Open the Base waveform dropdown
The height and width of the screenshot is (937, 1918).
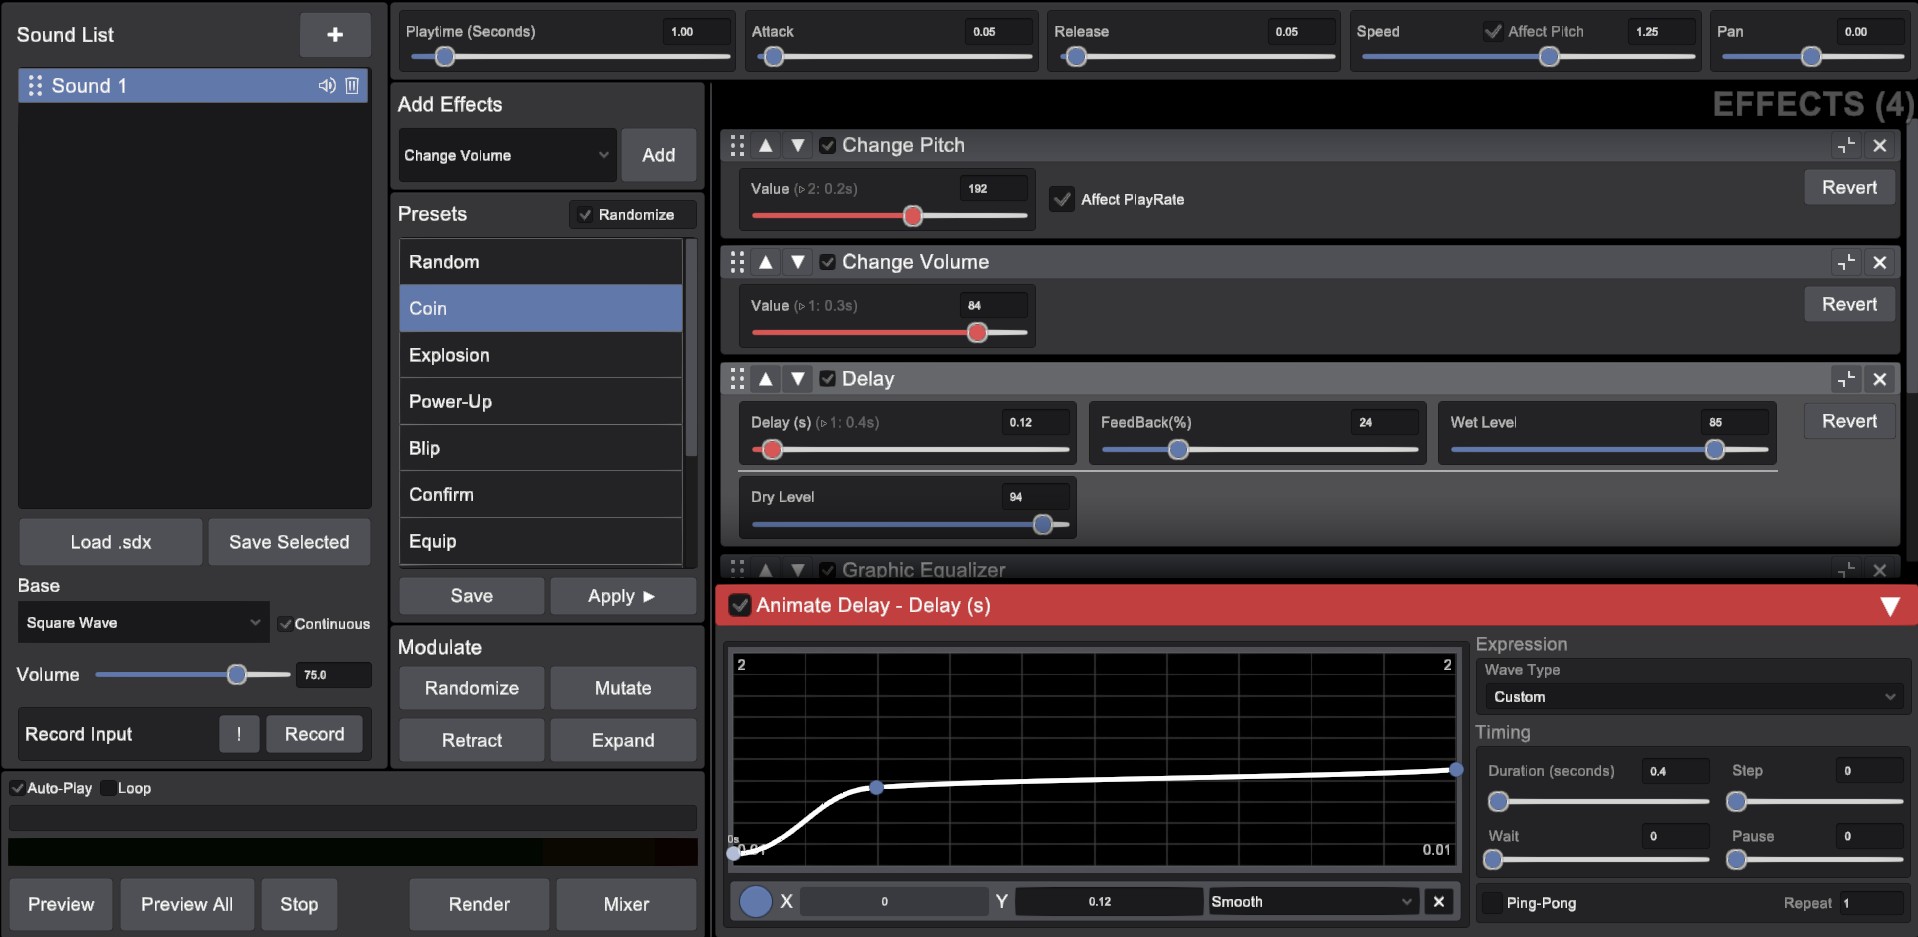[143, 622]
